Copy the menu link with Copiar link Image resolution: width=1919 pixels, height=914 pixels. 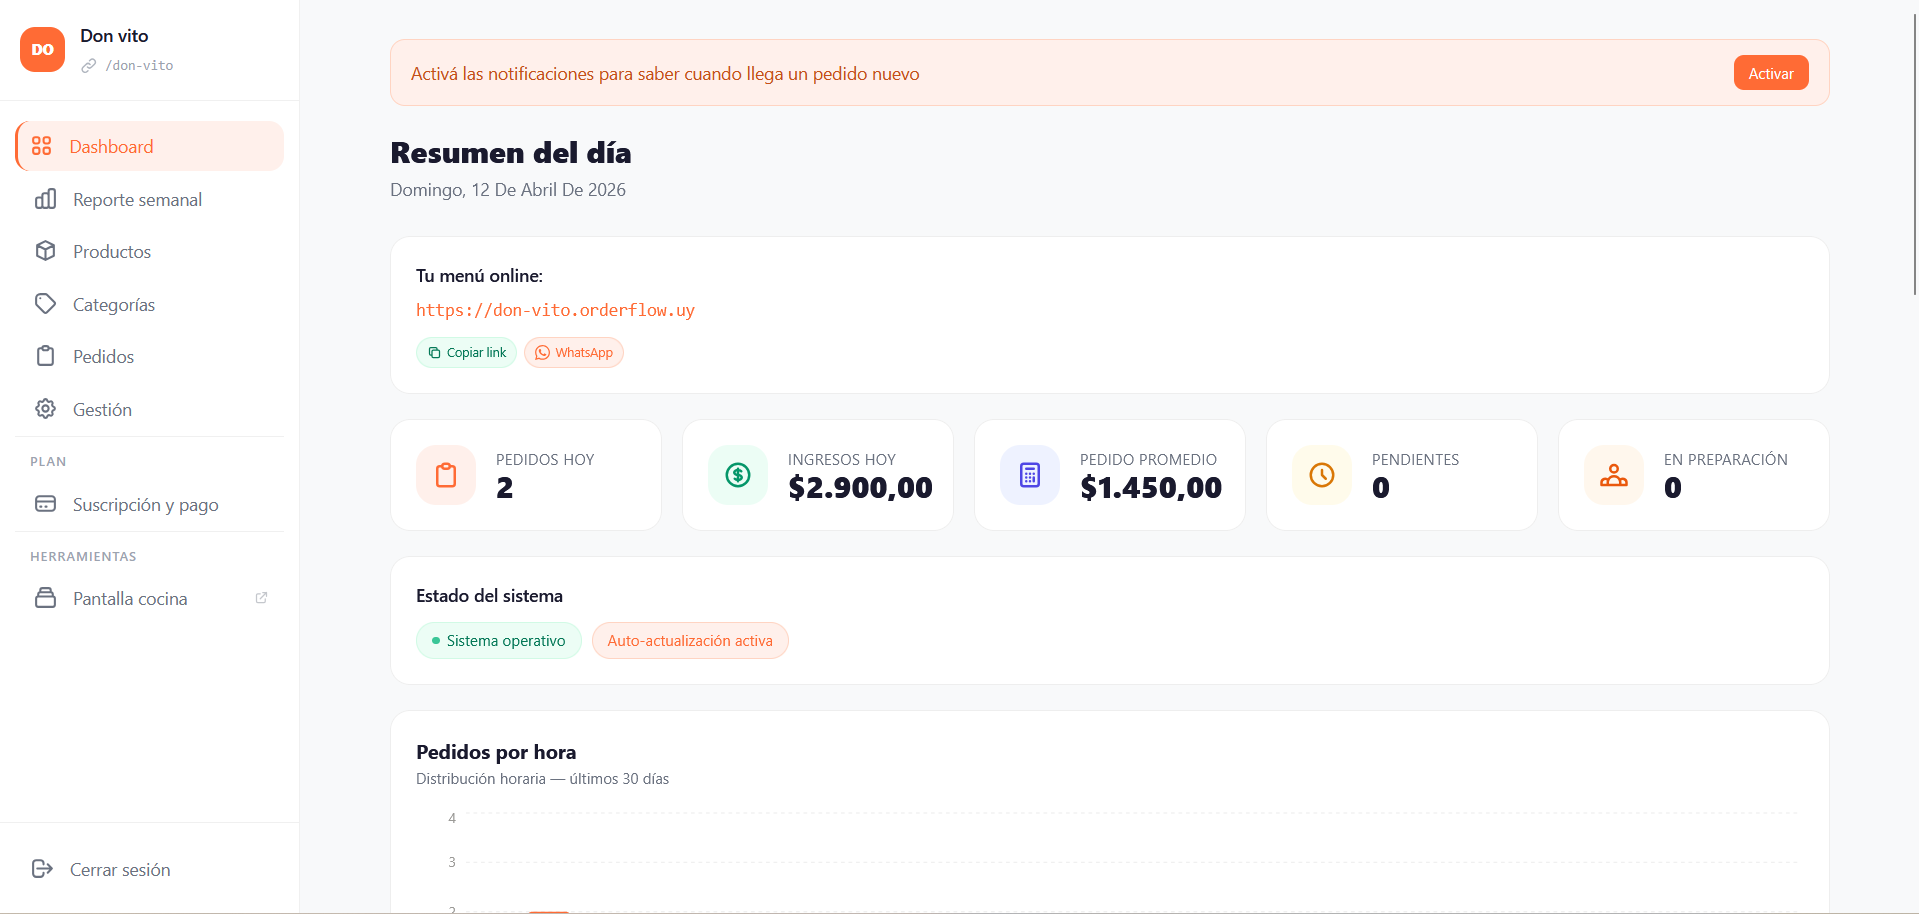tap(466, 353)
